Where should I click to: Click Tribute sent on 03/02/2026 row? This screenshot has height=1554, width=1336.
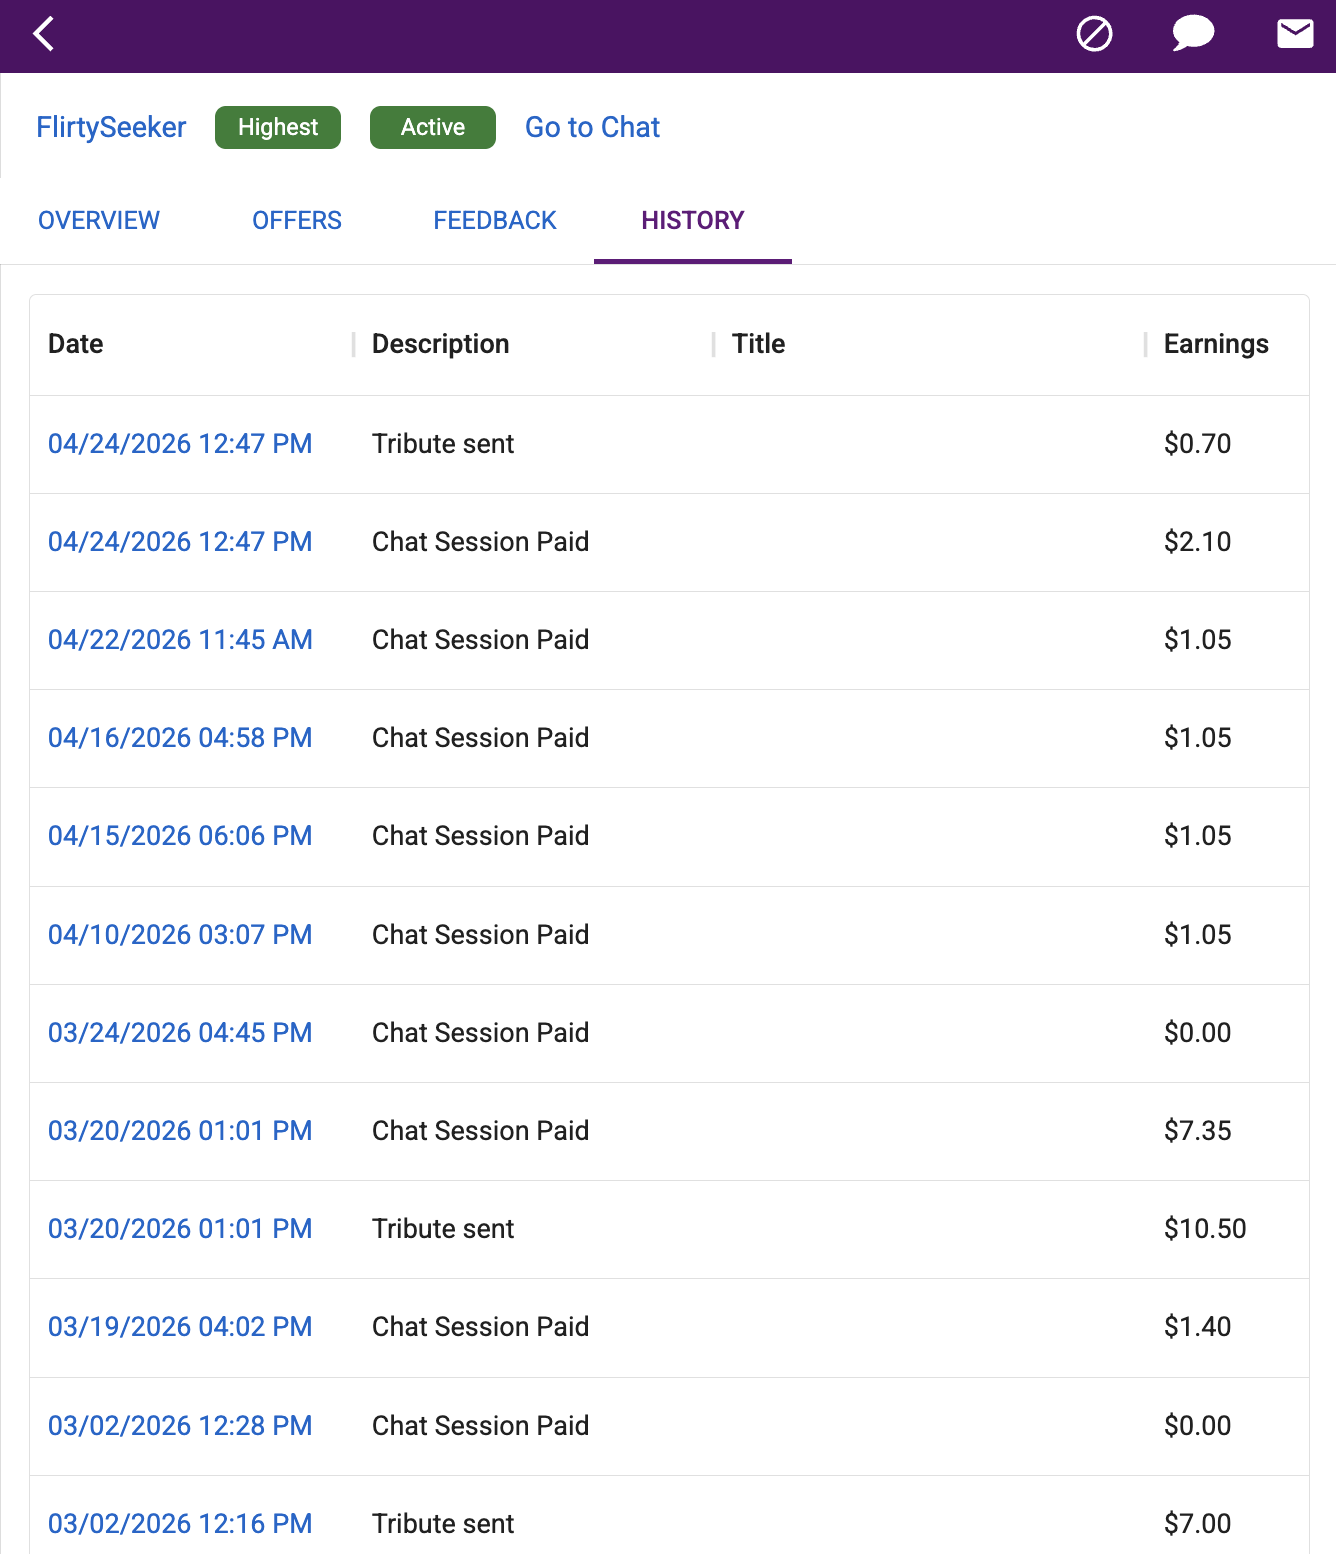coord(443,1523)
